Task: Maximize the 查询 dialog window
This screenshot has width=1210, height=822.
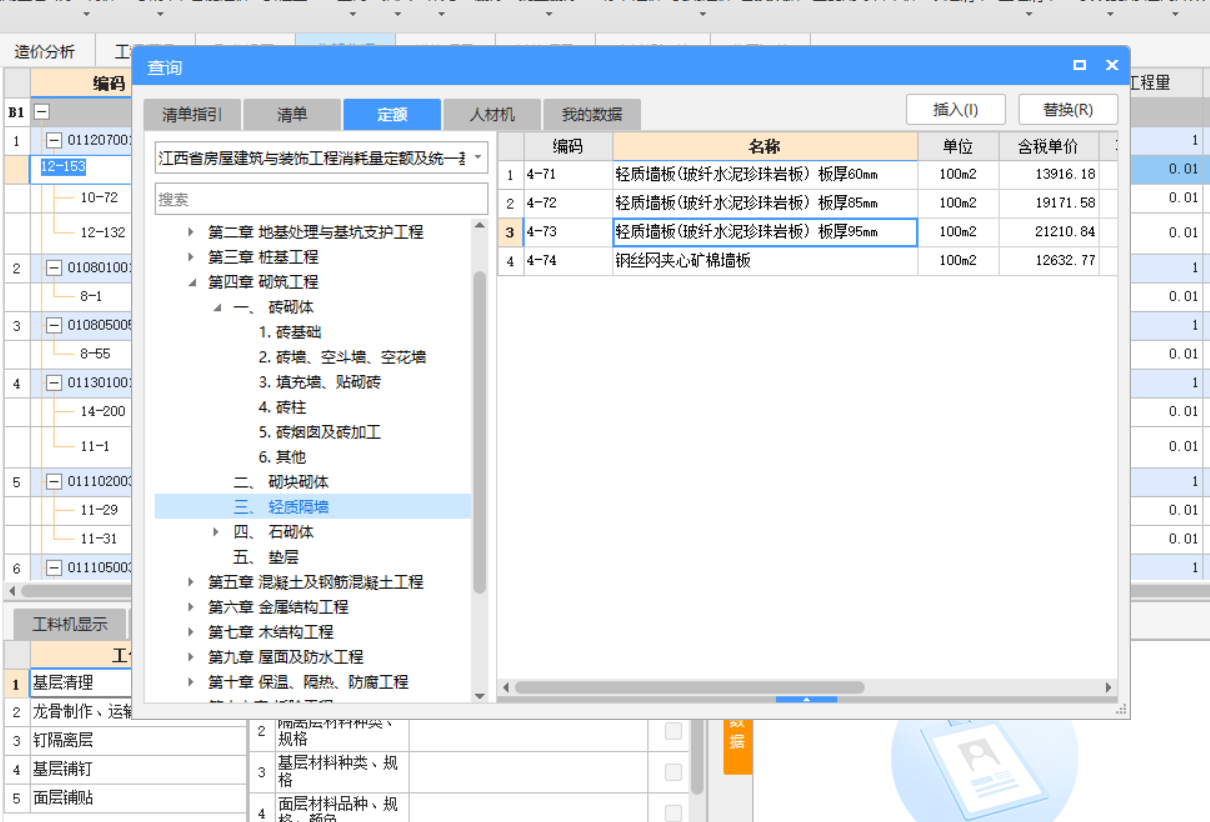Action: click(1079, 65)
